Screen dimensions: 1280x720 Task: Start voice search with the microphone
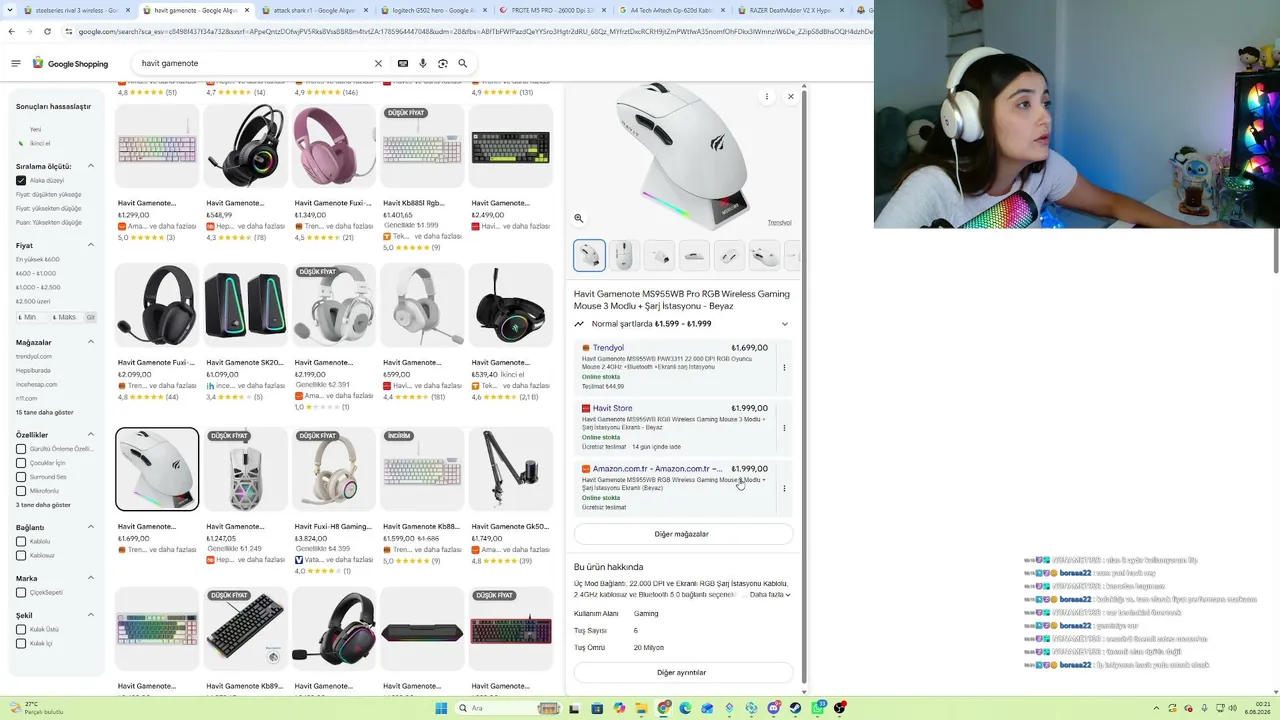point(423,63)
